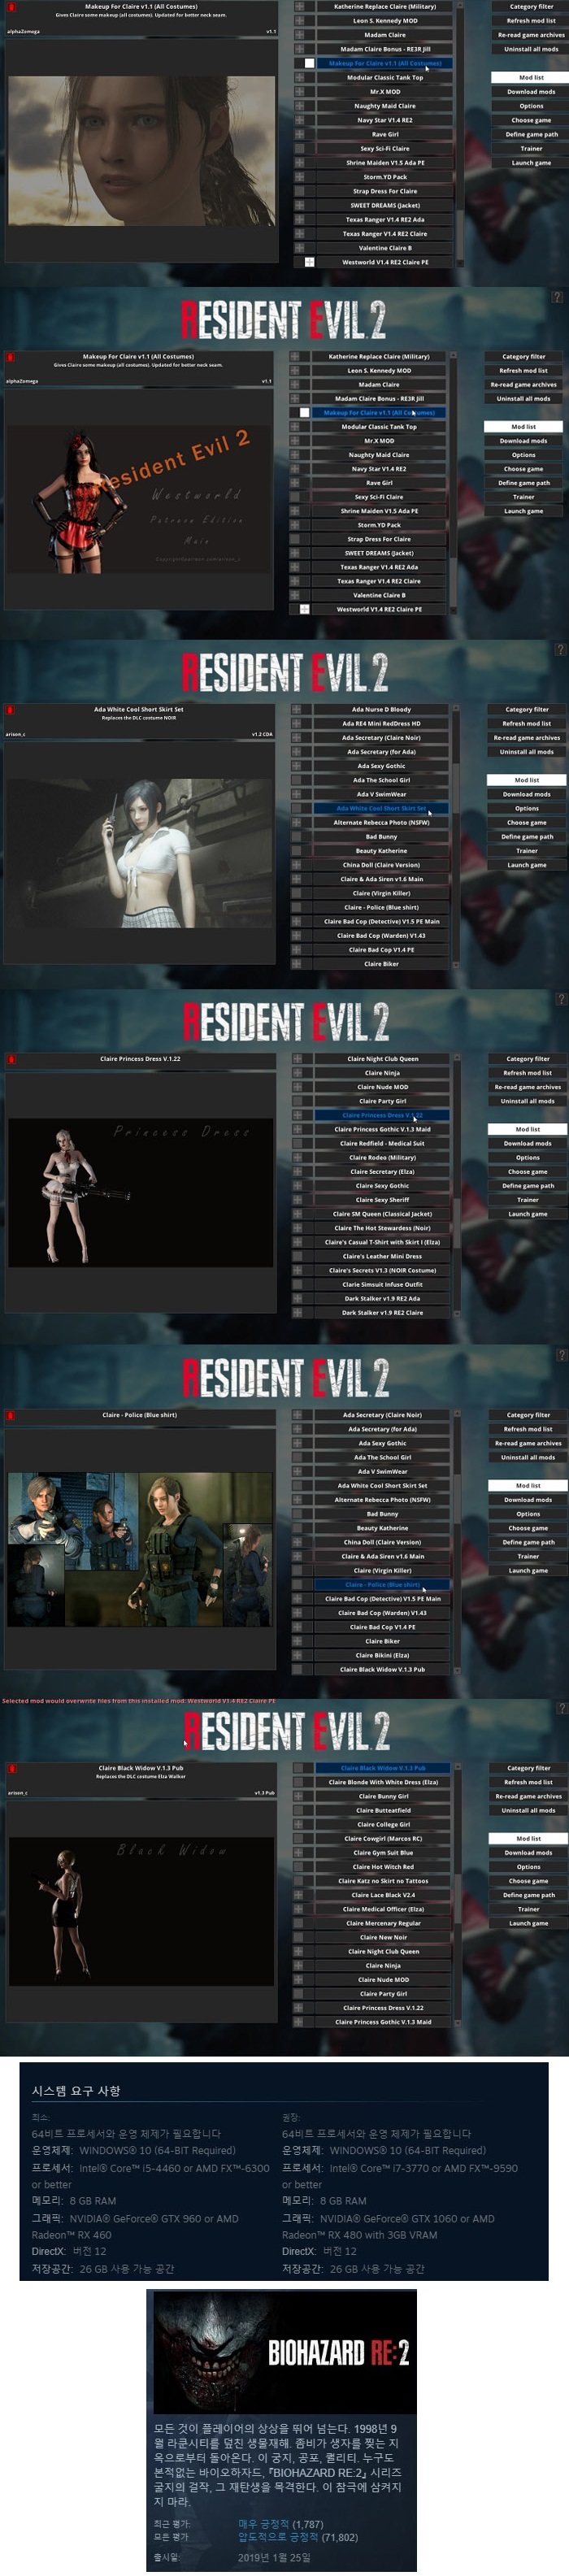Open Choose game in red dress preview screenshot
The height and width of the screenshot is (2576, 569).
pyautogui.click(x=523, y=469)
